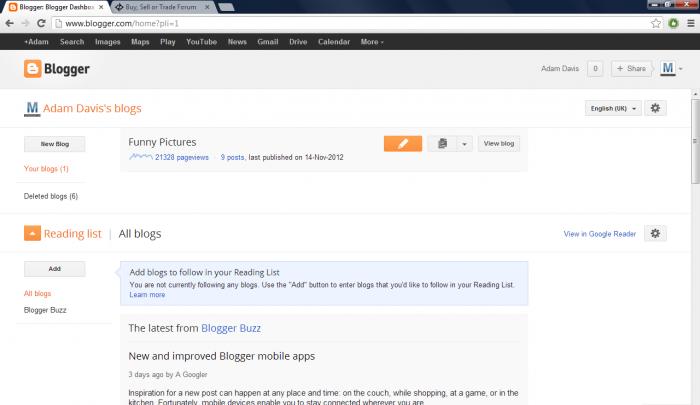Open Gmail in the Google bar
The height and width of the screenshot is (405, 700).
coord(268,42)
